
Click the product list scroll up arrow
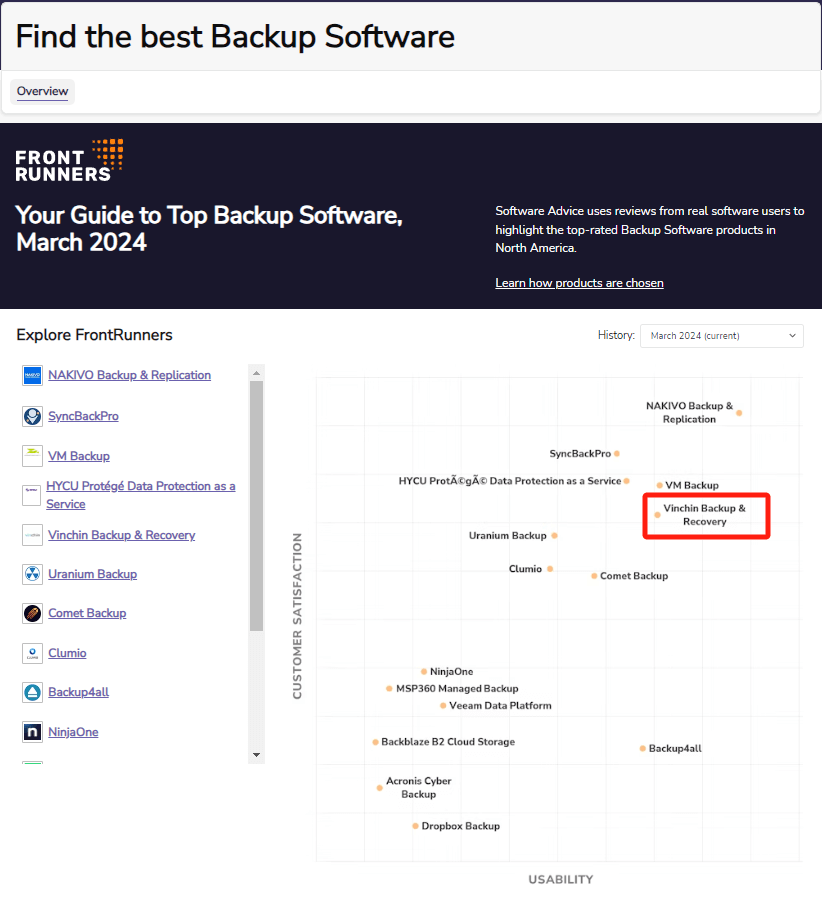(257, 373)
